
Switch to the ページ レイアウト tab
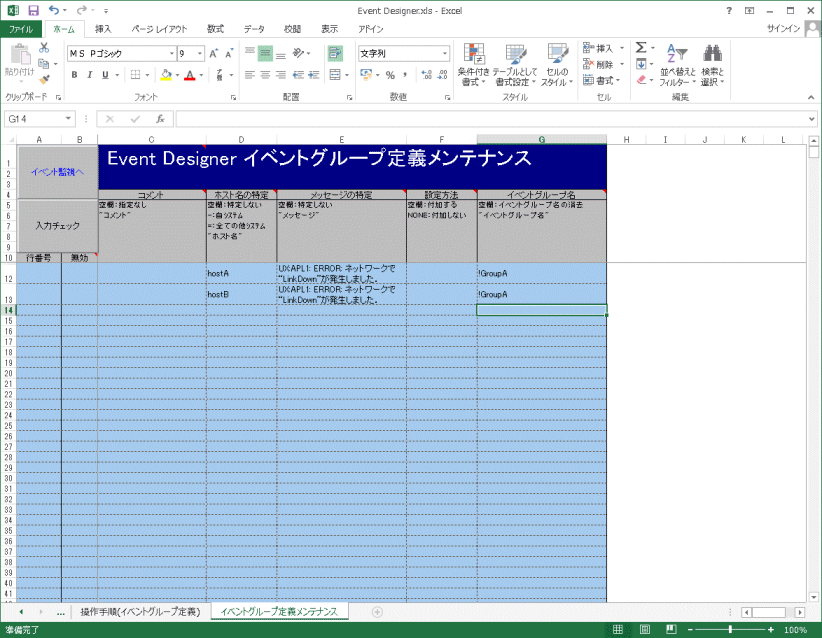159,29
